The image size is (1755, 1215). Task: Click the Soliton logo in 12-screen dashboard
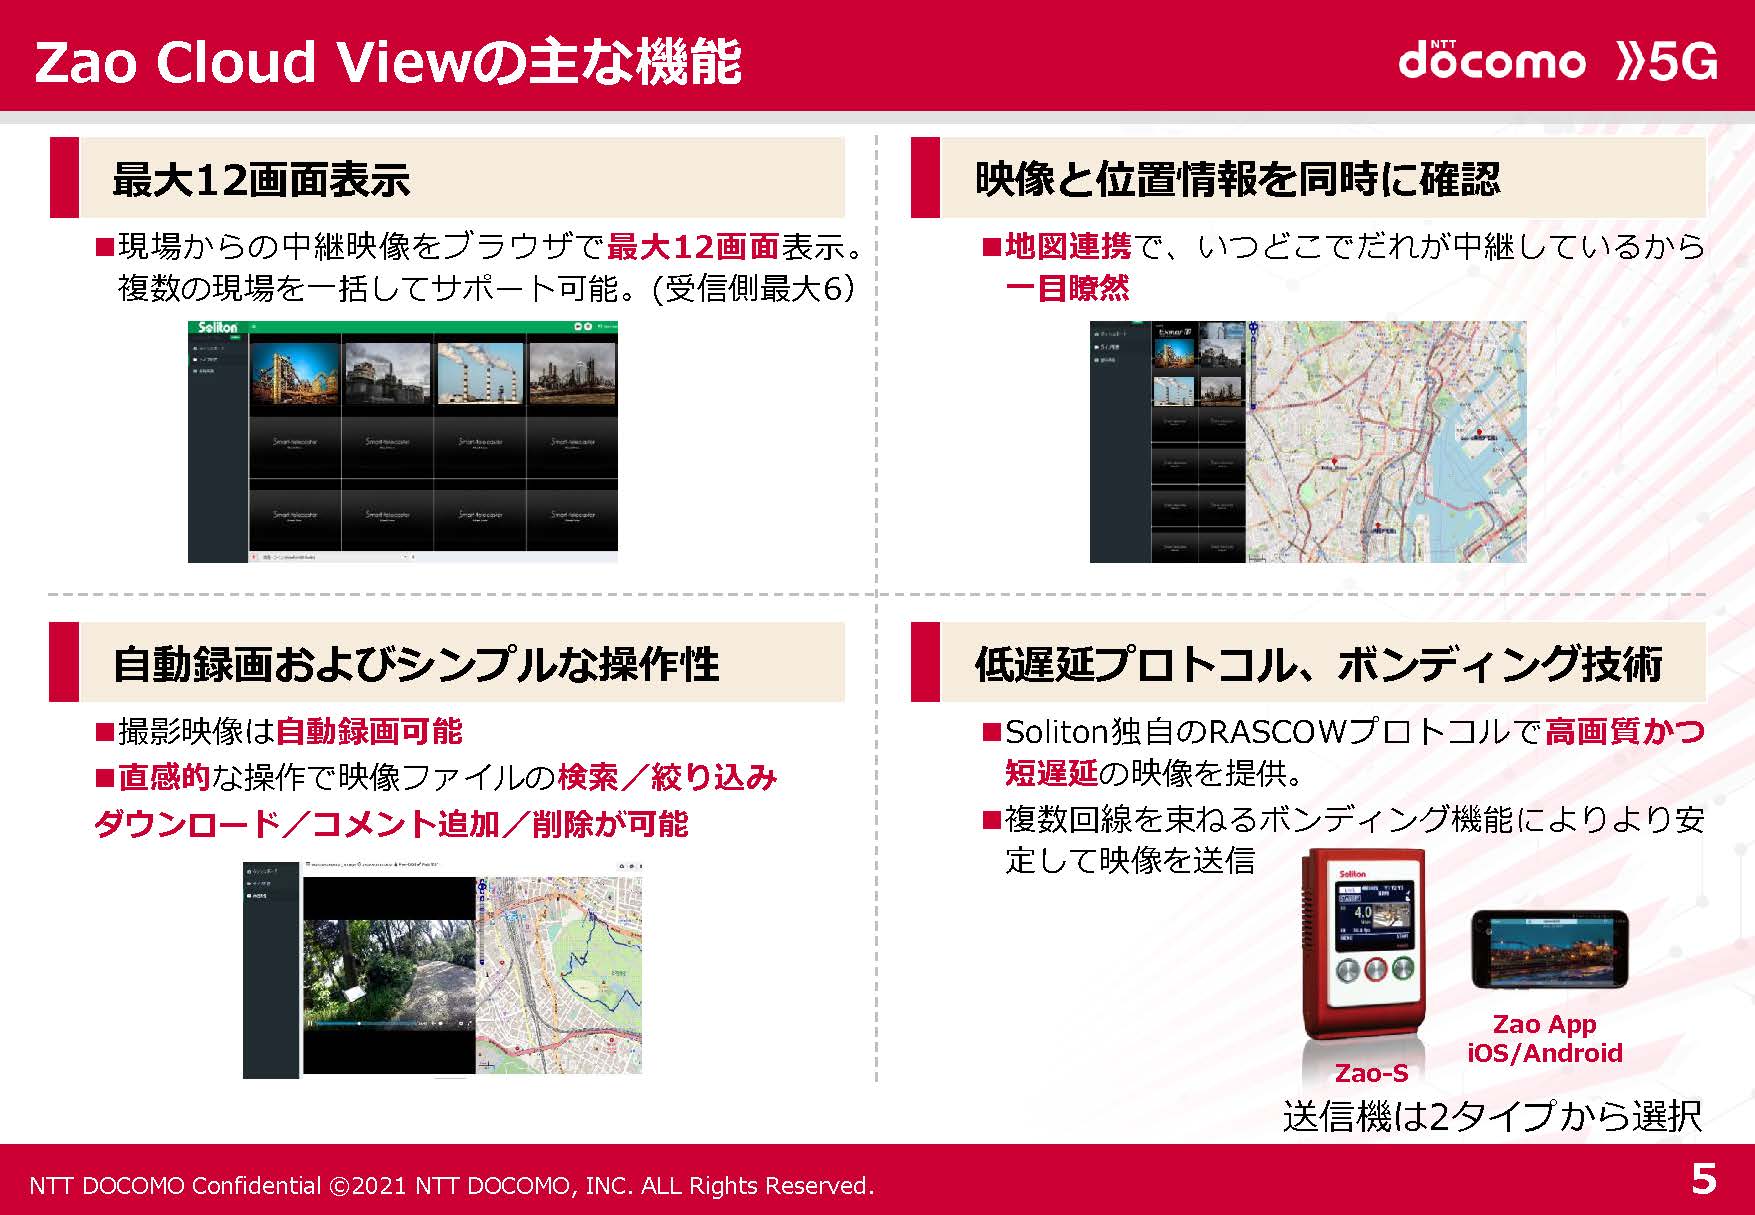217,327
